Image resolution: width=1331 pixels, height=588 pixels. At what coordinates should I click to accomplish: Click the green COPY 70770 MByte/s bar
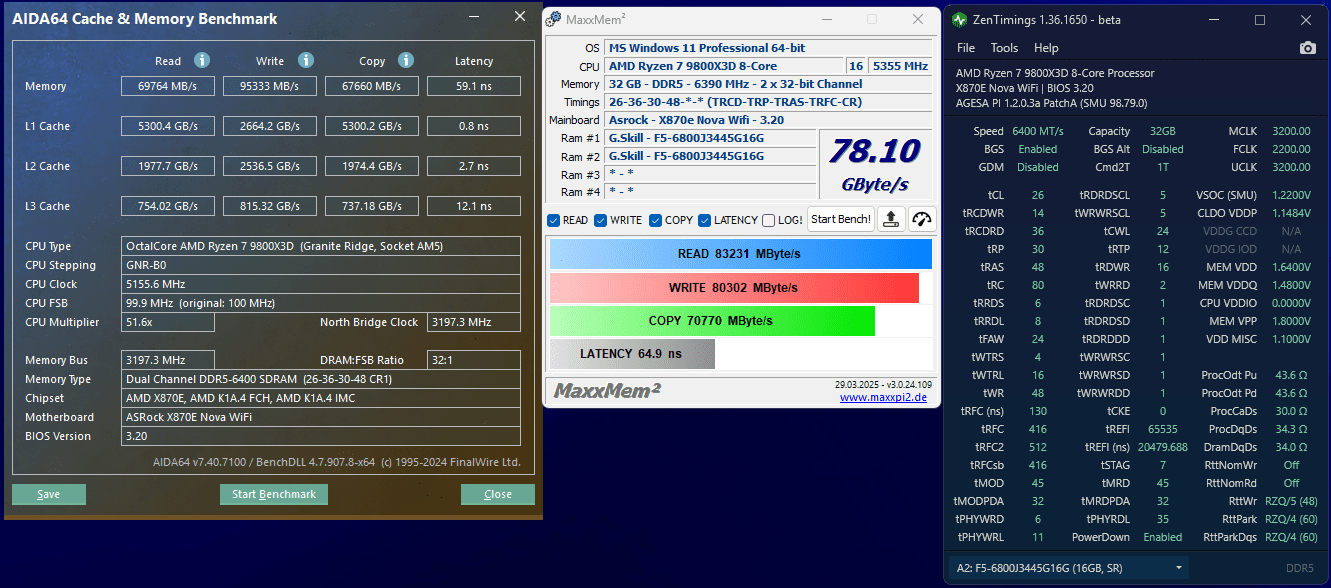tap(712, 321)
